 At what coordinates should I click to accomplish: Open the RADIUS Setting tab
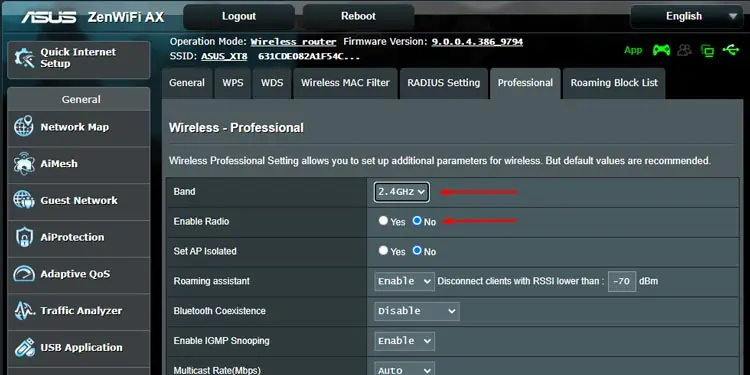tap(443, 83)
